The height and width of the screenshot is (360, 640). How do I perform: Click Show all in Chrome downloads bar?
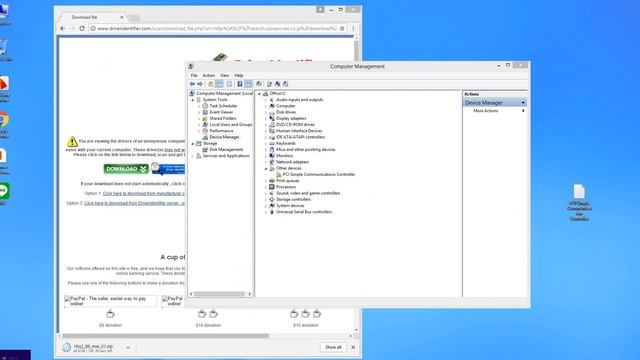pos(333,347)
